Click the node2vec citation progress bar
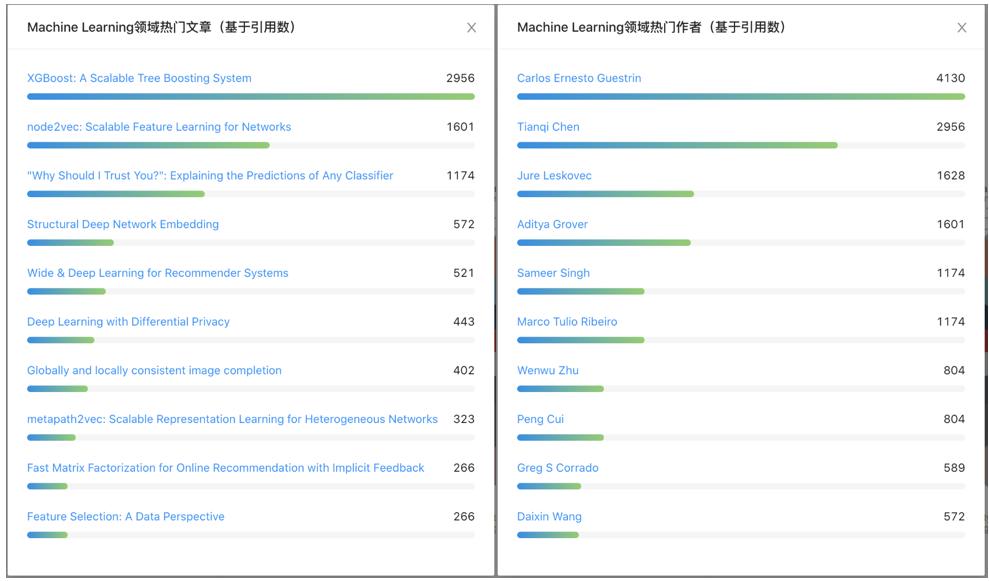989x581 pixels. (251, 145)
